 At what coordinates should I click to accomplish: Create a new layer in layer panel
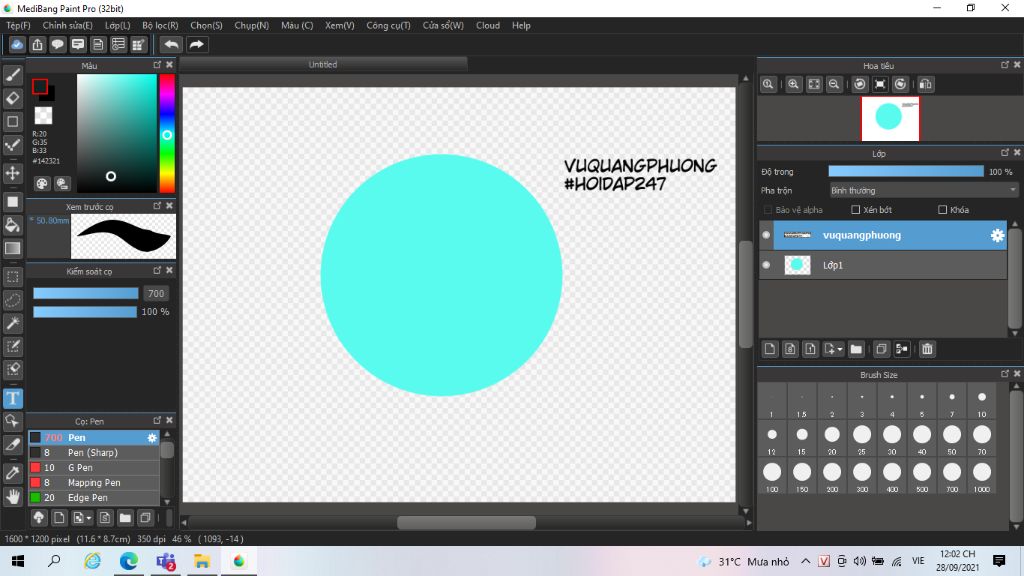point(770,349)
